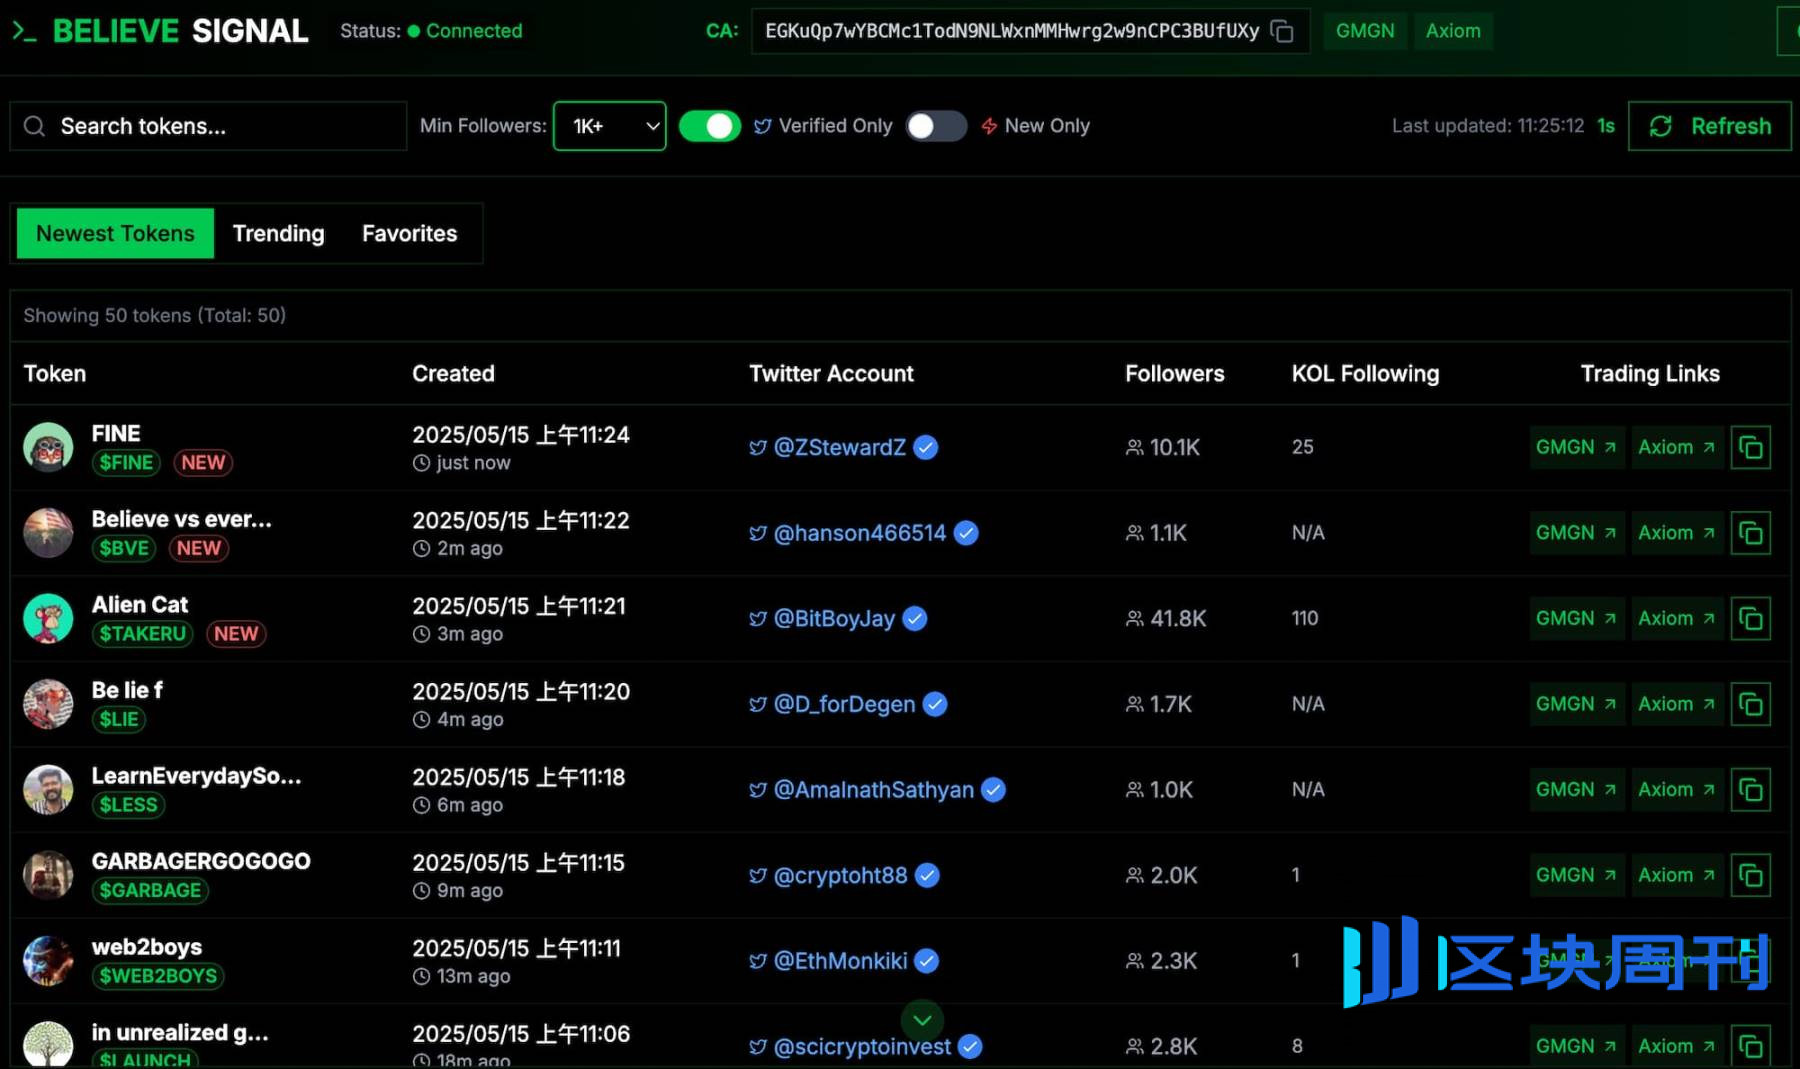Open Axiom link for Alien Cat
This screenshot has width=1800, height=1069.
click(1676, 618)
